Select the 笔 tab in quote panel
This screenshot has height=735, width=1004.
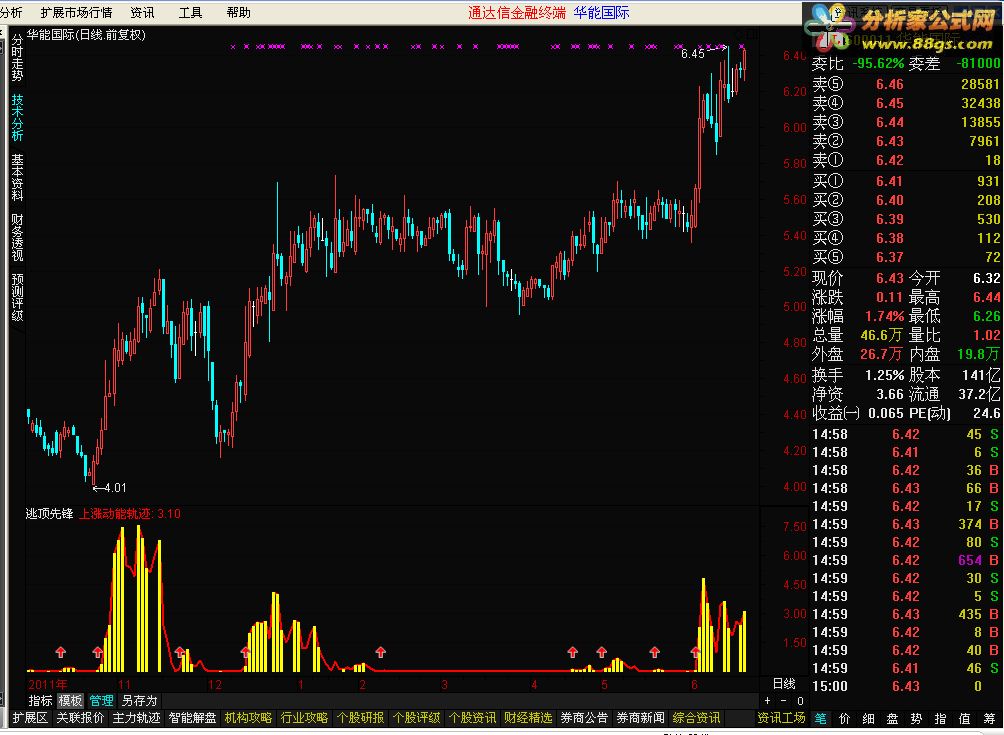(x=821, y=718)
